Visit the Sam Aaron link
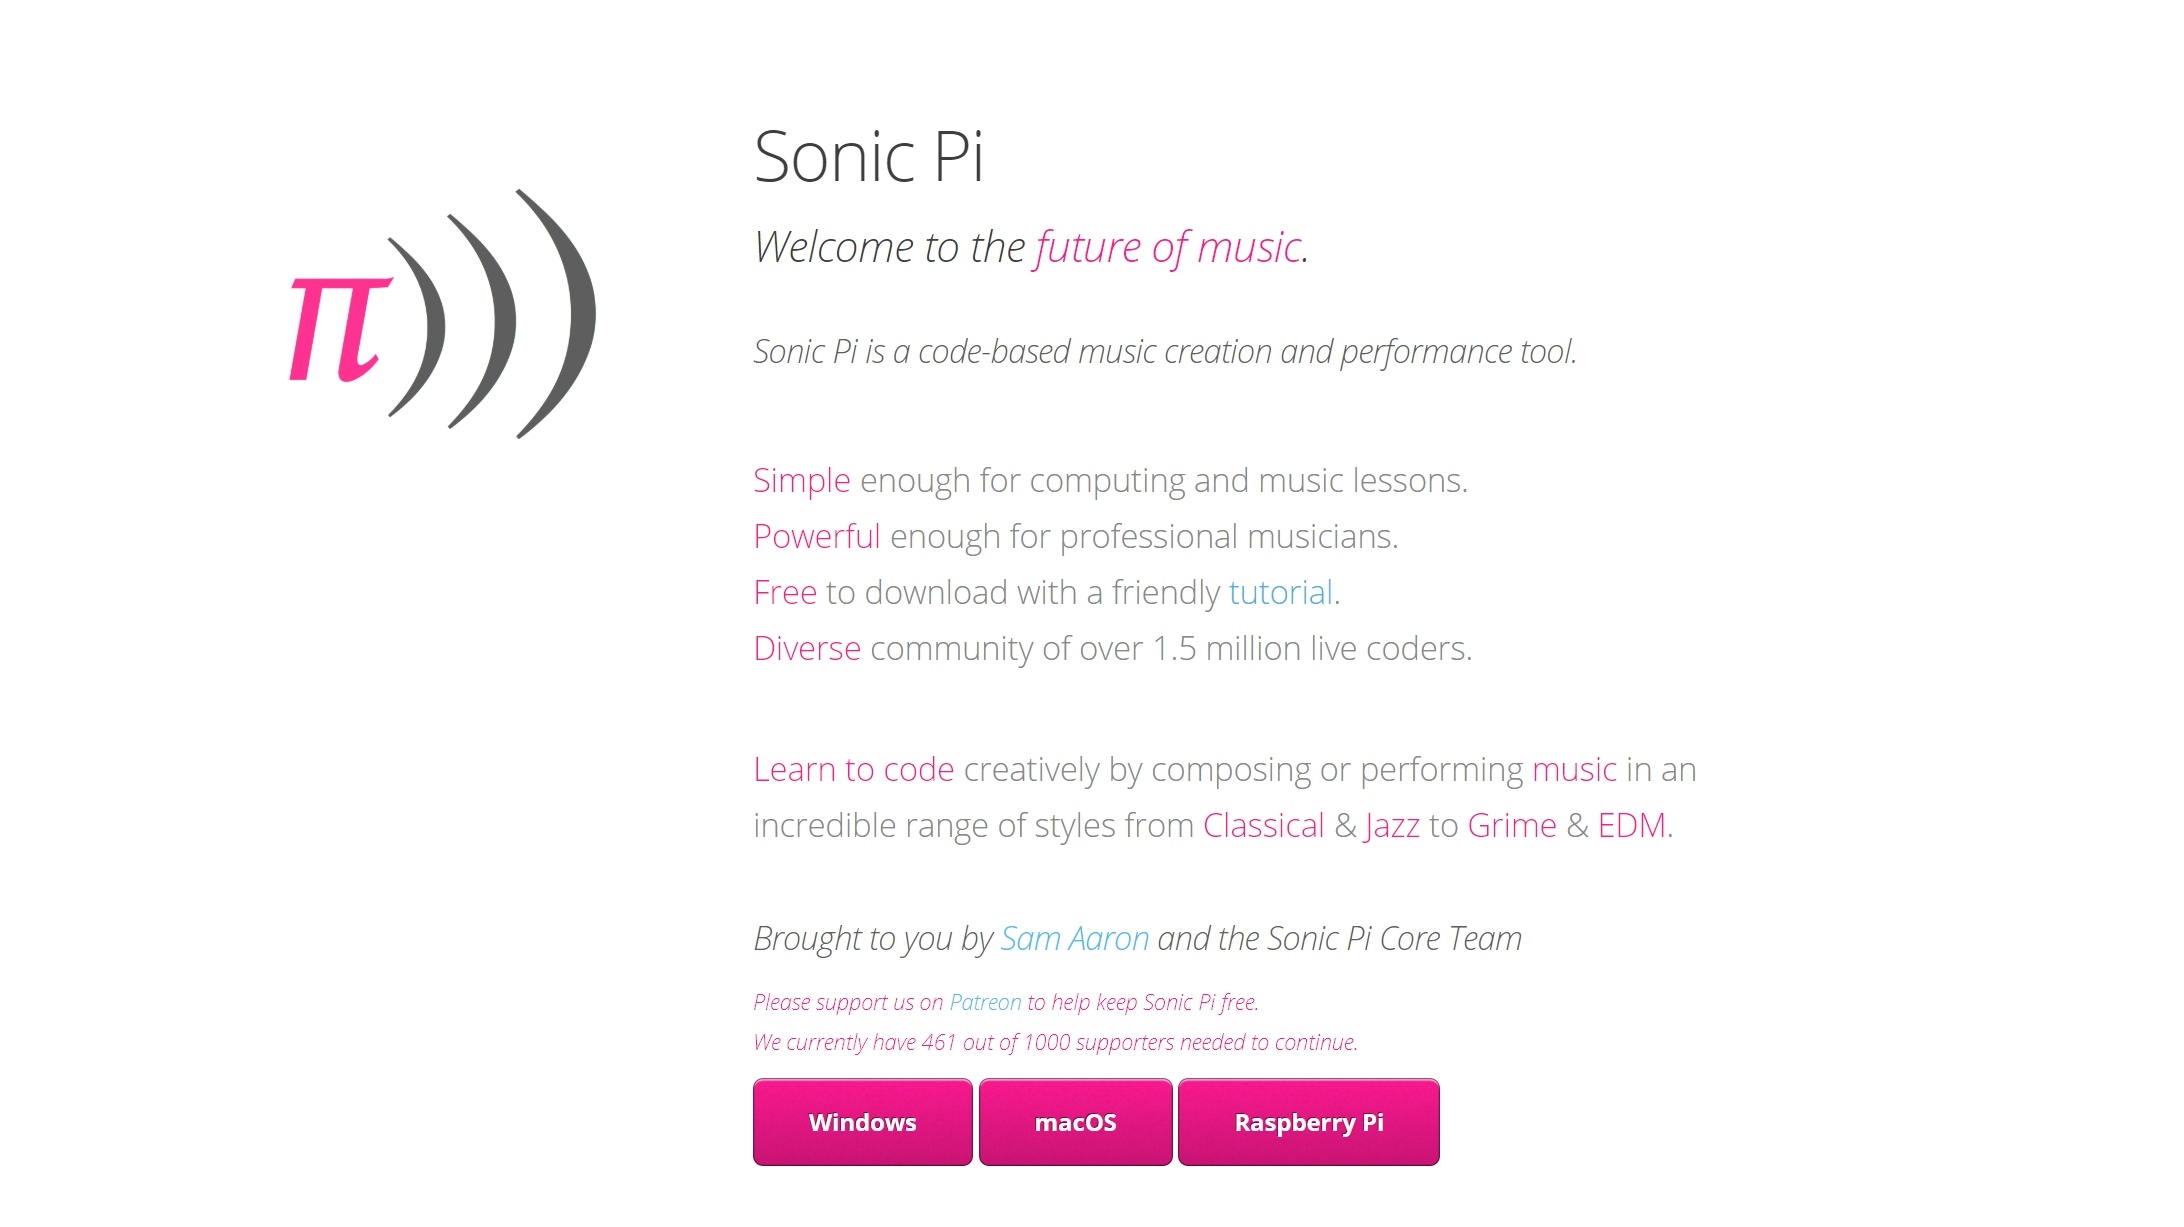This screenshot has height=1227, width=2184. click(1074, 939)
